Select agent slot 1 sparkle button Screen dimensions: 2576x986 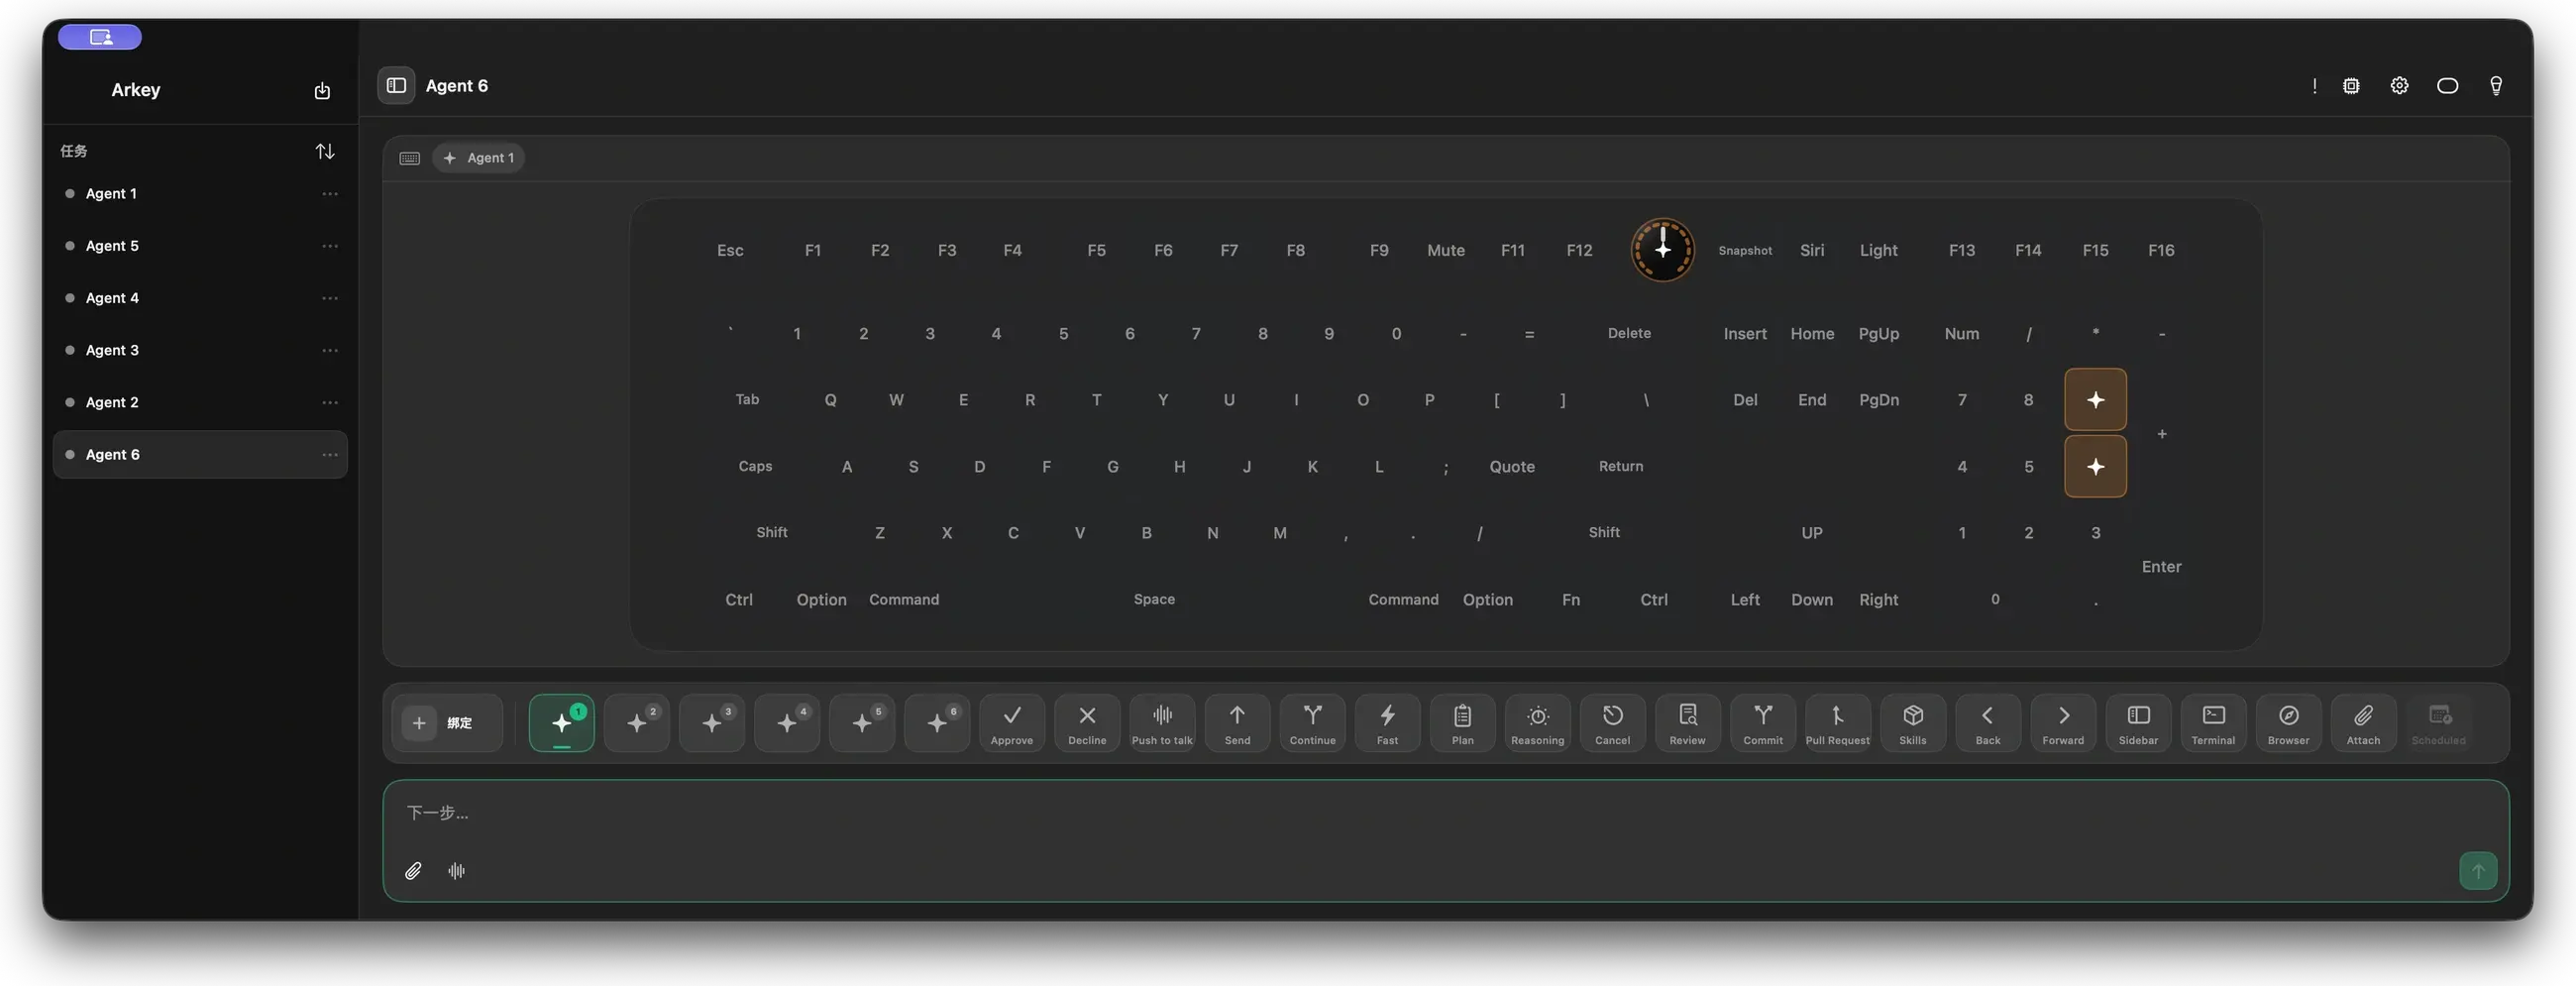tap(561, 722)
